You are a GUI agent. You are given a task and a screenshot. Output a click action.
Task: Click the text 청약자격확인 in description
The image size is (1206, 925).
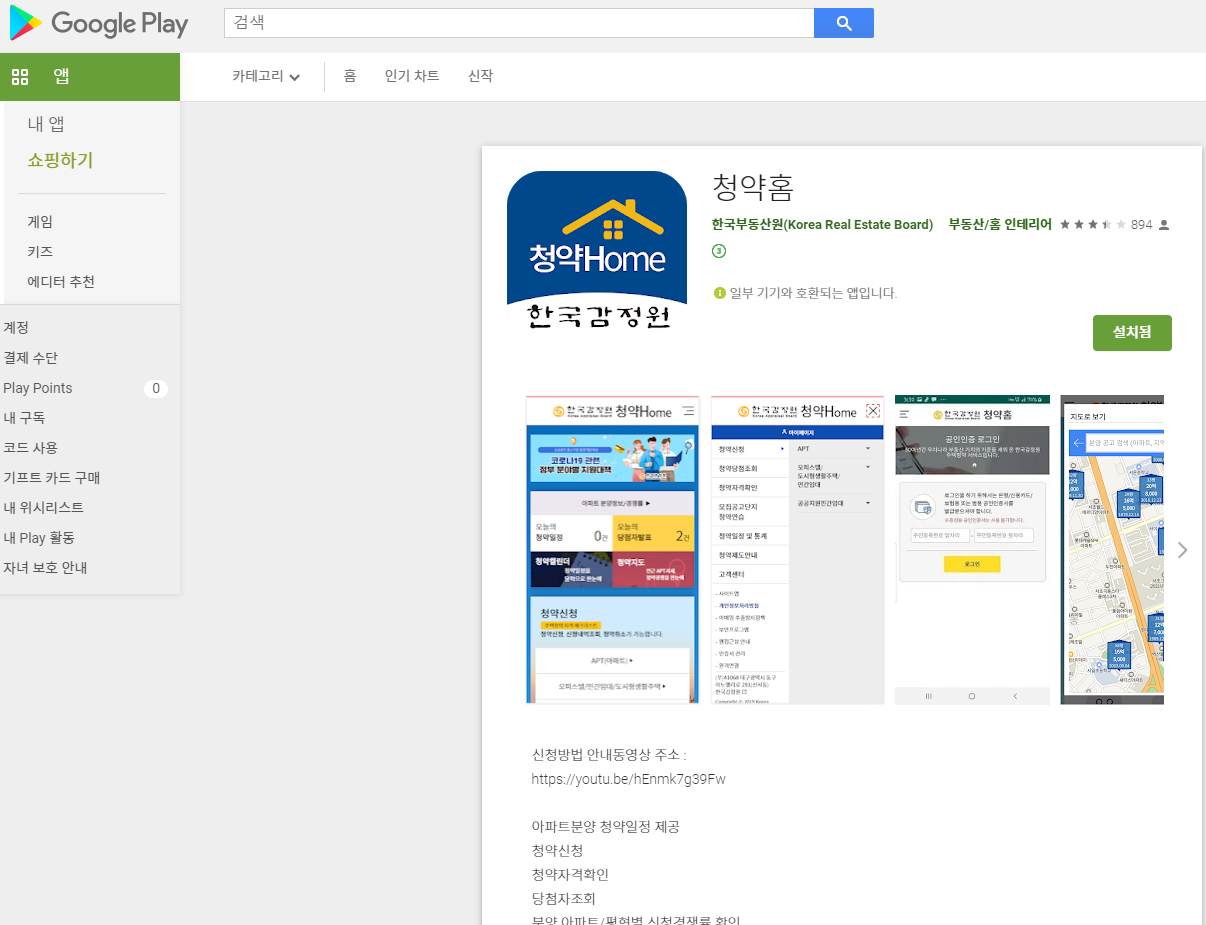[x=570, y=875]
